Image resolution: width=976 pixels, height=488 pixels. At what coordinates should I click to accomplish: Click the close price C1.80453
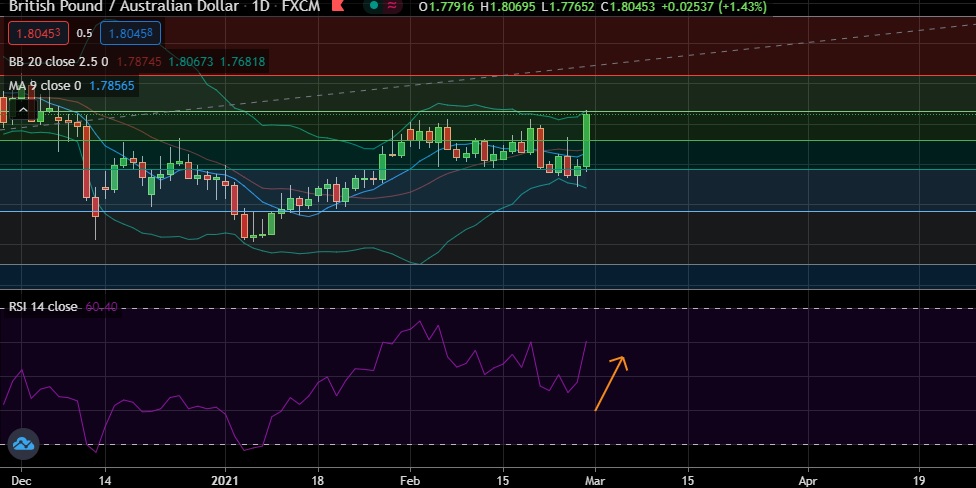click(627, 7)
